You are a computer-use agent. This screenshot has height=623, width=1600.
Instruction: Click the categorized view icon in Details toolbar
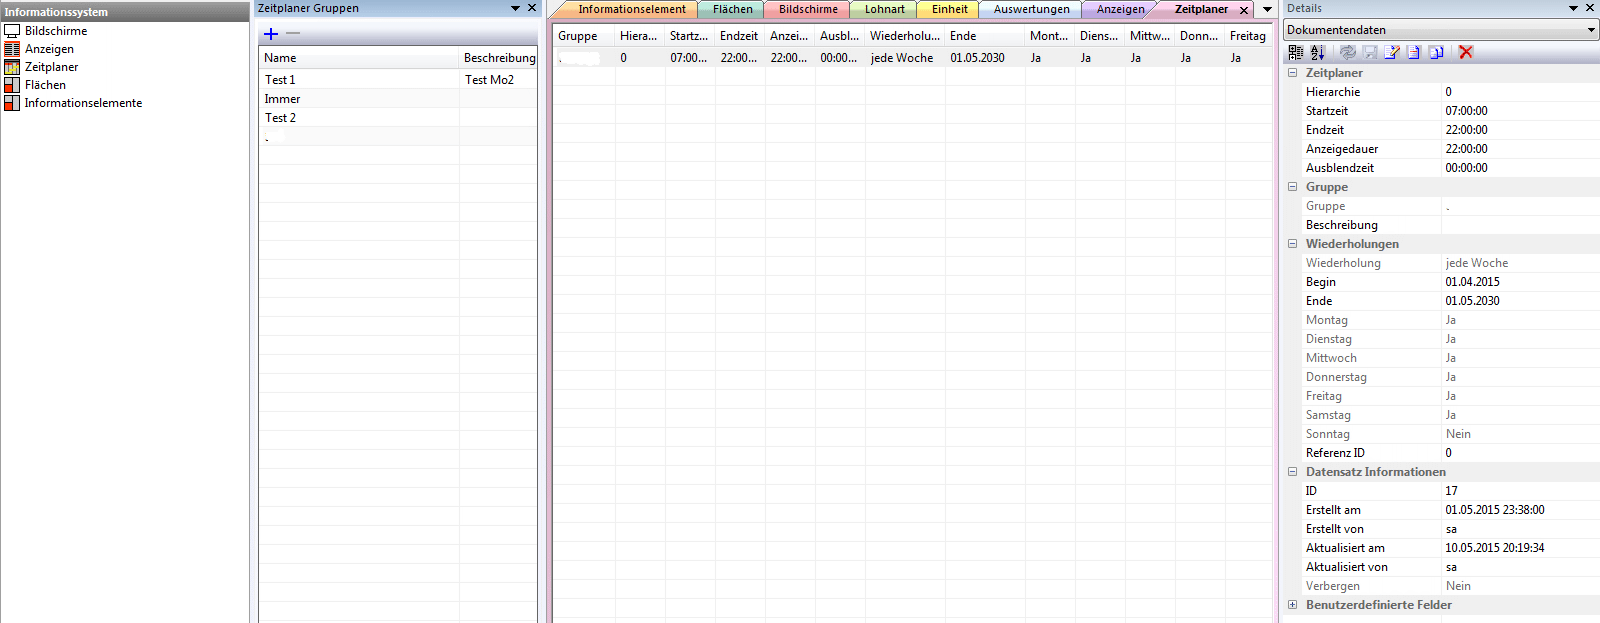[1296, 52]
